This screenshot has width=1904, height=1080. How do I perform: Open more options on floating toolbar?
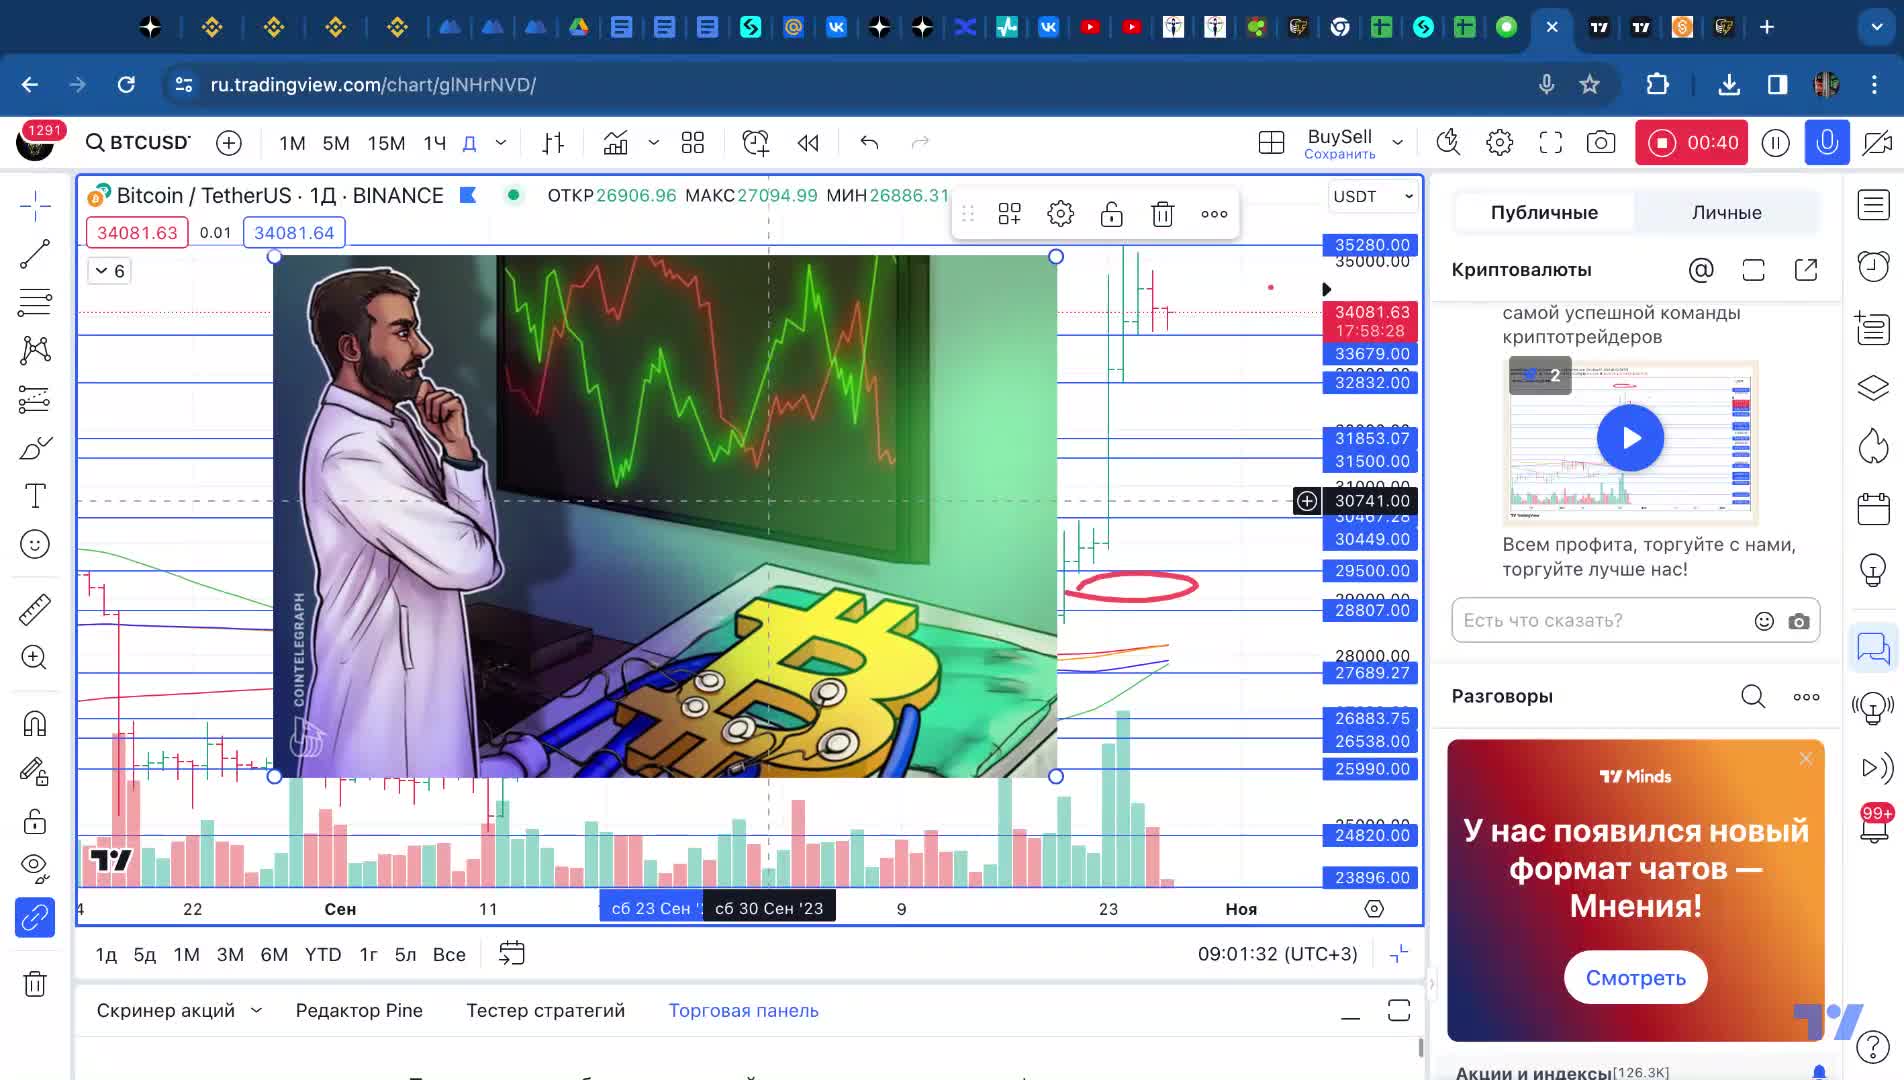1214,214
